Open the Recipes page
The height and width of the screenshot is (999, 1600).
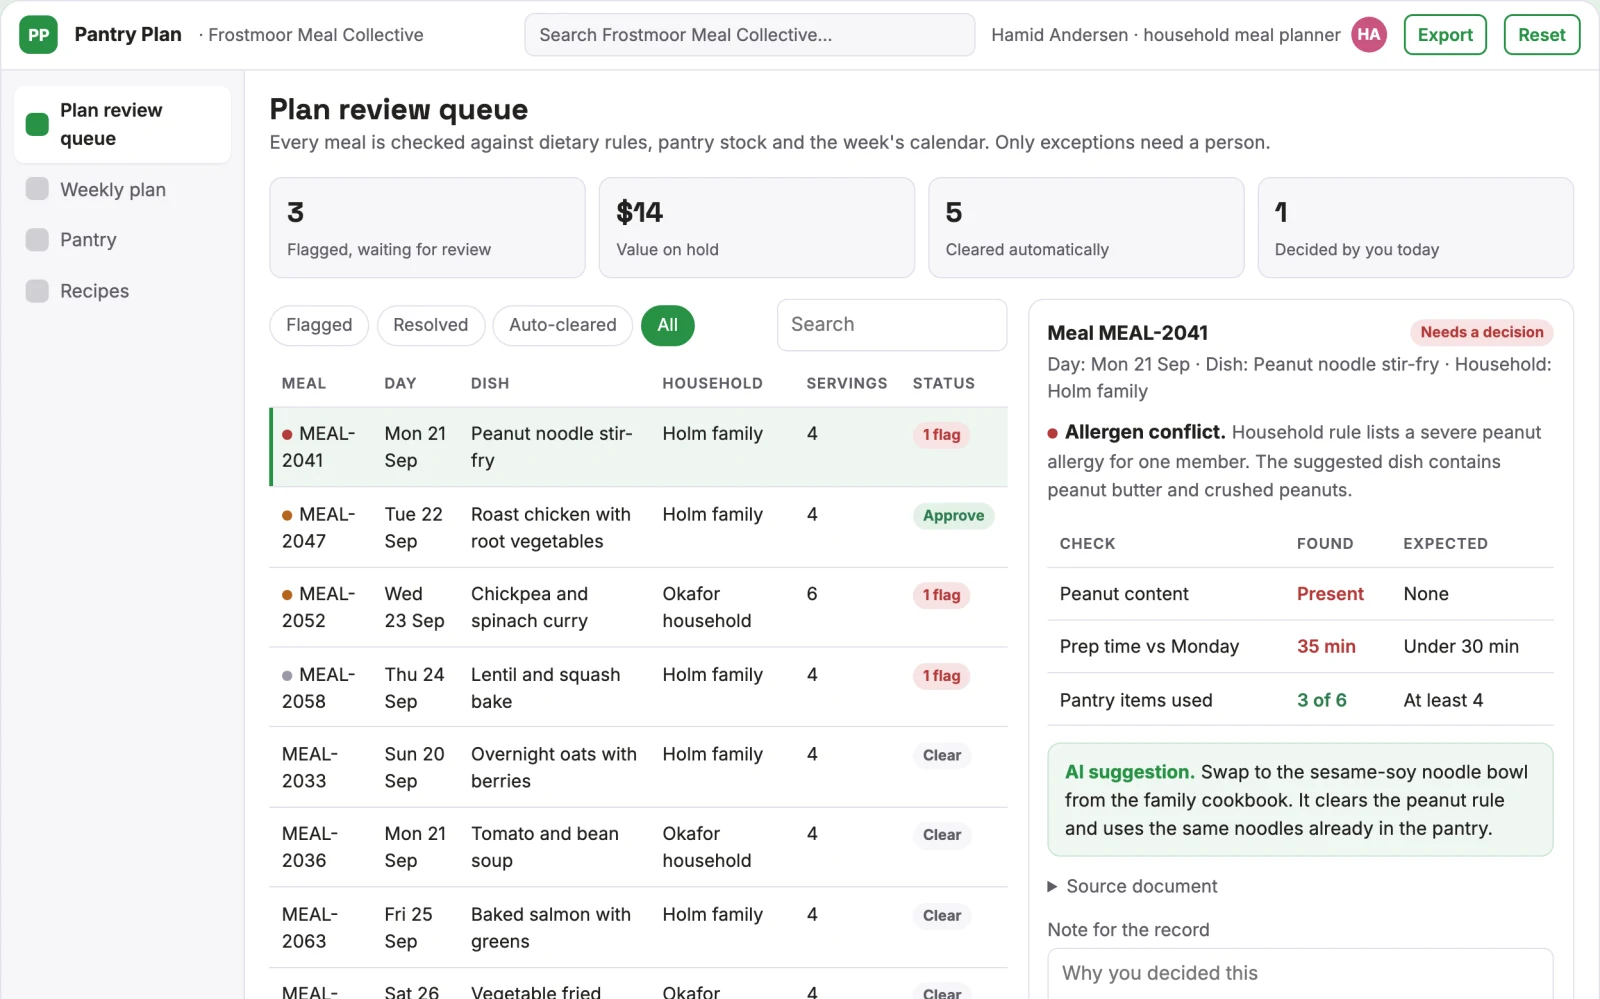[x=122, y=291]
